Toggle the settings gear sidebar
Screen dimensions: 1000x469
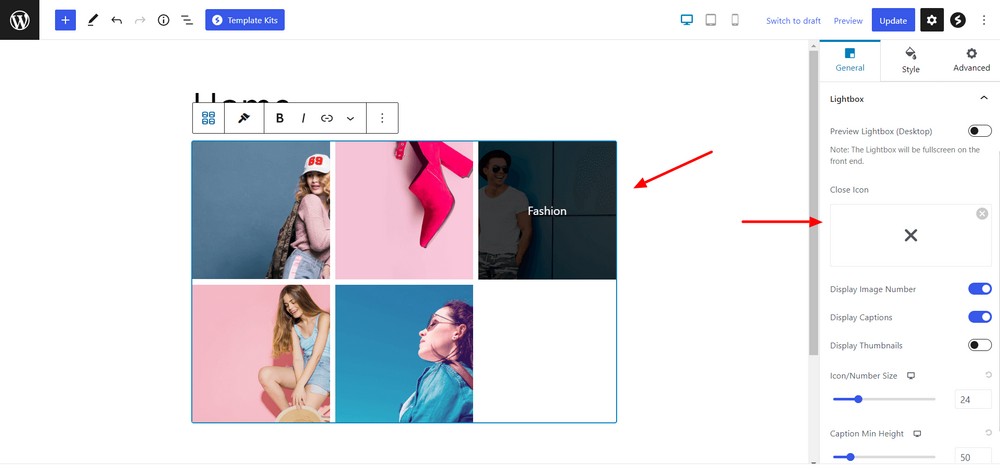tap(932, 20)
